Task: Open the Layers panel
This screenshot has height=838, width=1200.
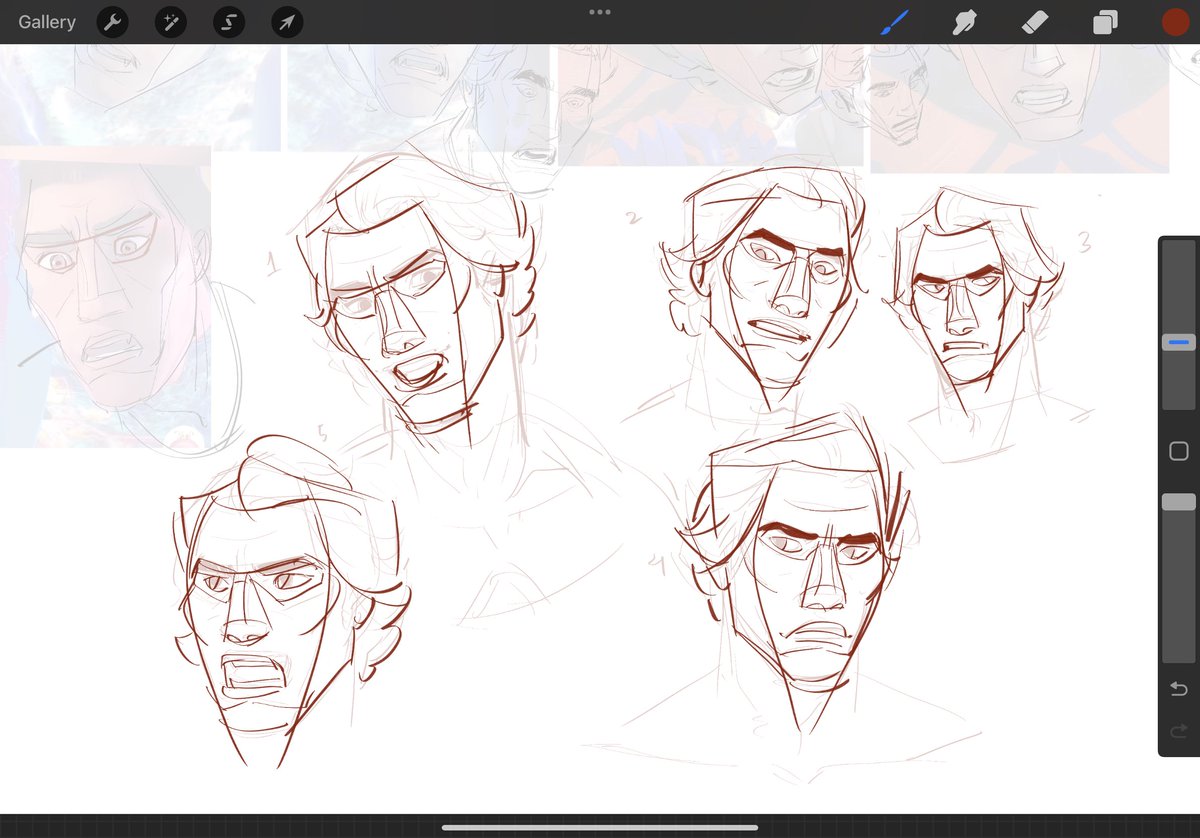Action: (1105, 22)
